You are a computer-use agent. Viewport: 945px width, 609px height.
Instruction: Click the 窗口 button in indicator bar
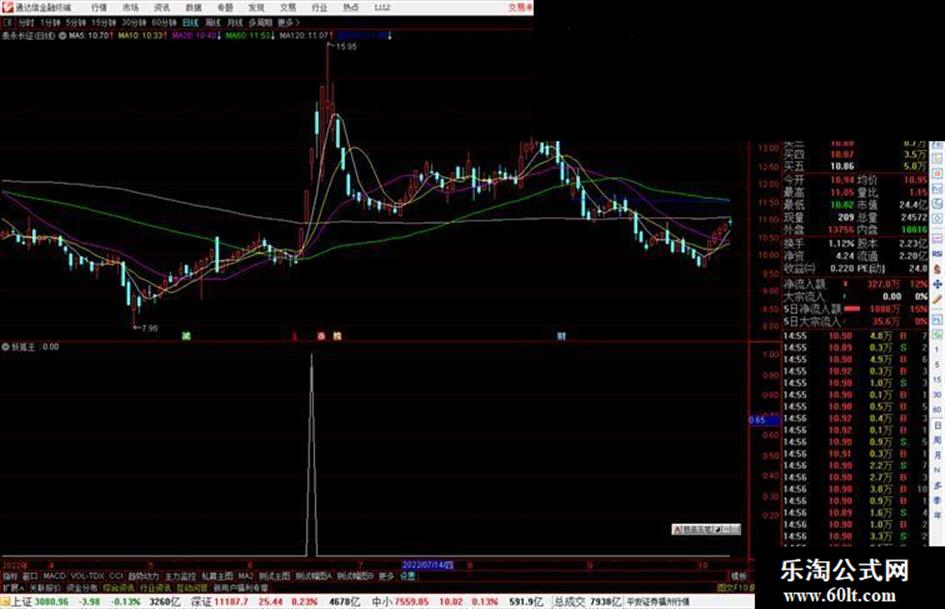click(30, 576)
